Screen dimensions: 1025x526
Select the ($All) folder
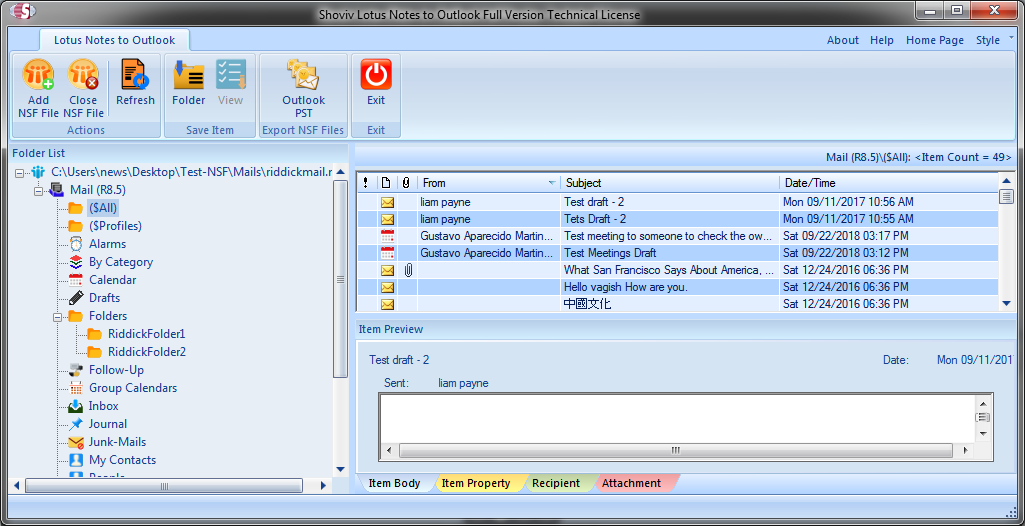pos(104,208)
